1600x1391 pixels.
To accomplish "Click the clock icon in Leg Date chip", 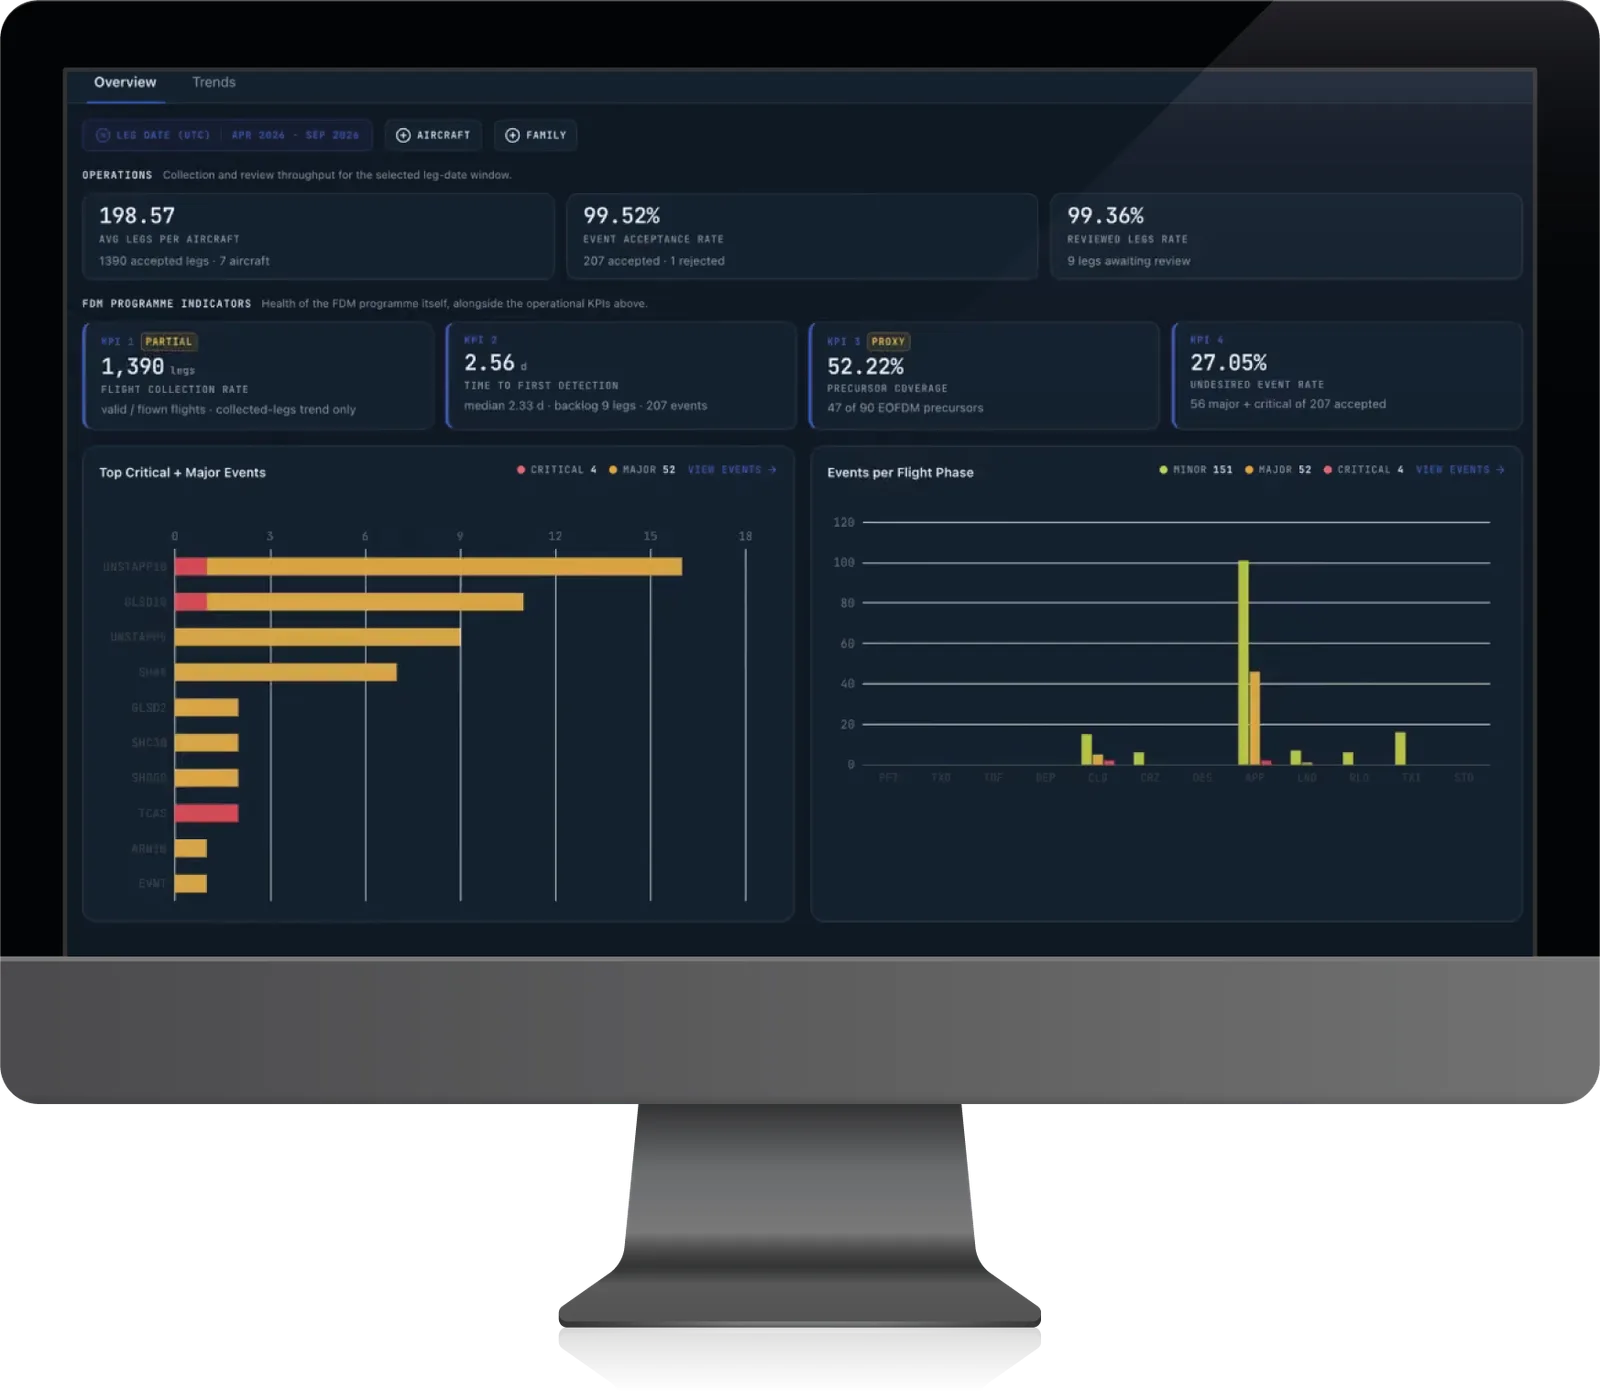I will click(x=103, y=135).
